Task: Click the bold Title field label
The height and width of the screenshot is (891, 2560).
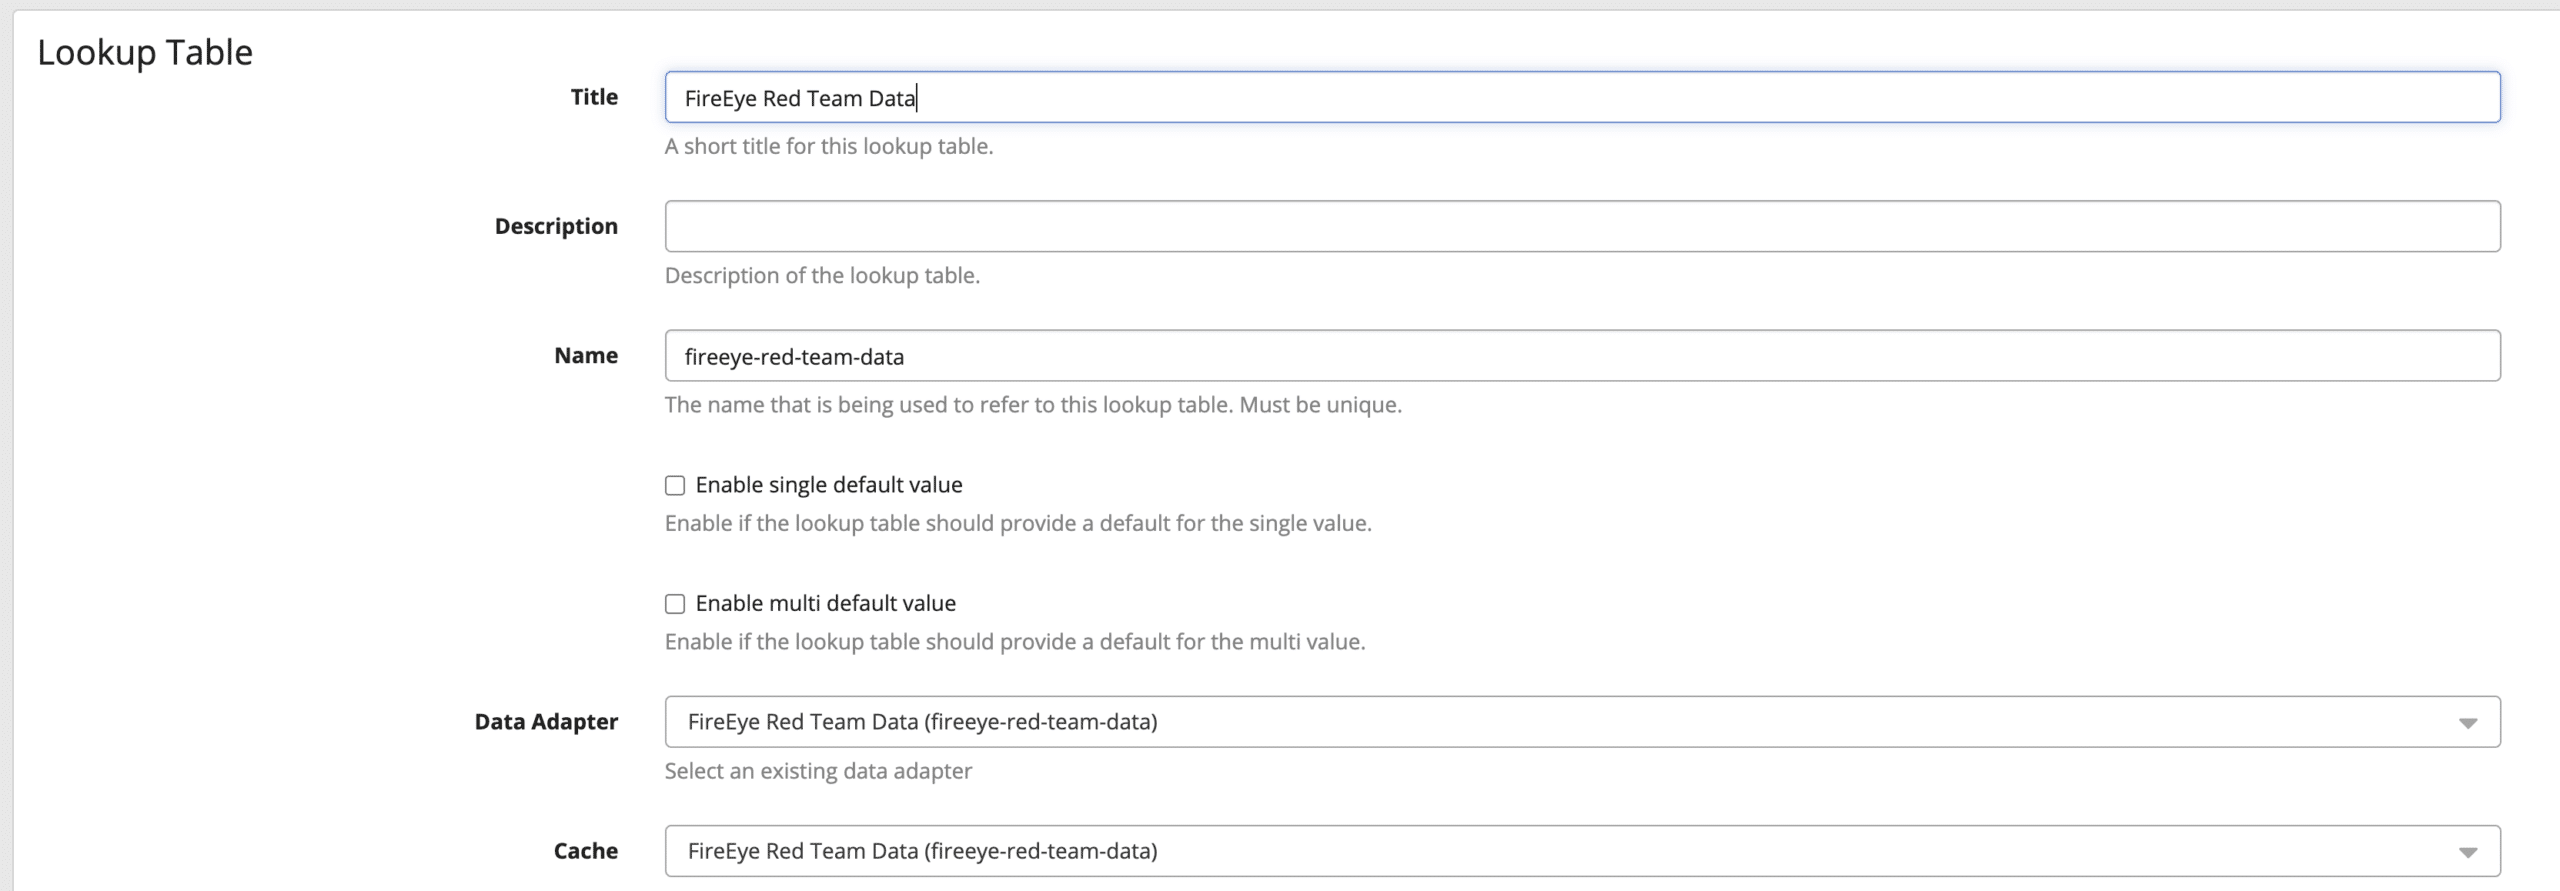Action: tap(594, 97)
